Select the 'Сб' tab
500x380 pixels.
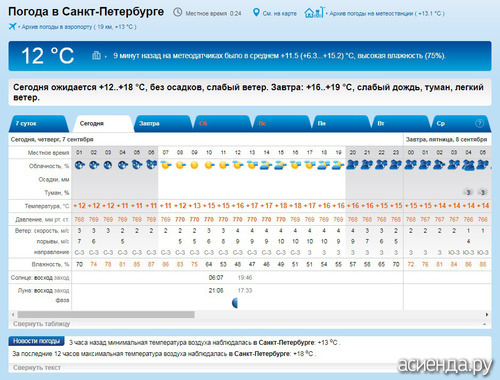coord(222,123)
